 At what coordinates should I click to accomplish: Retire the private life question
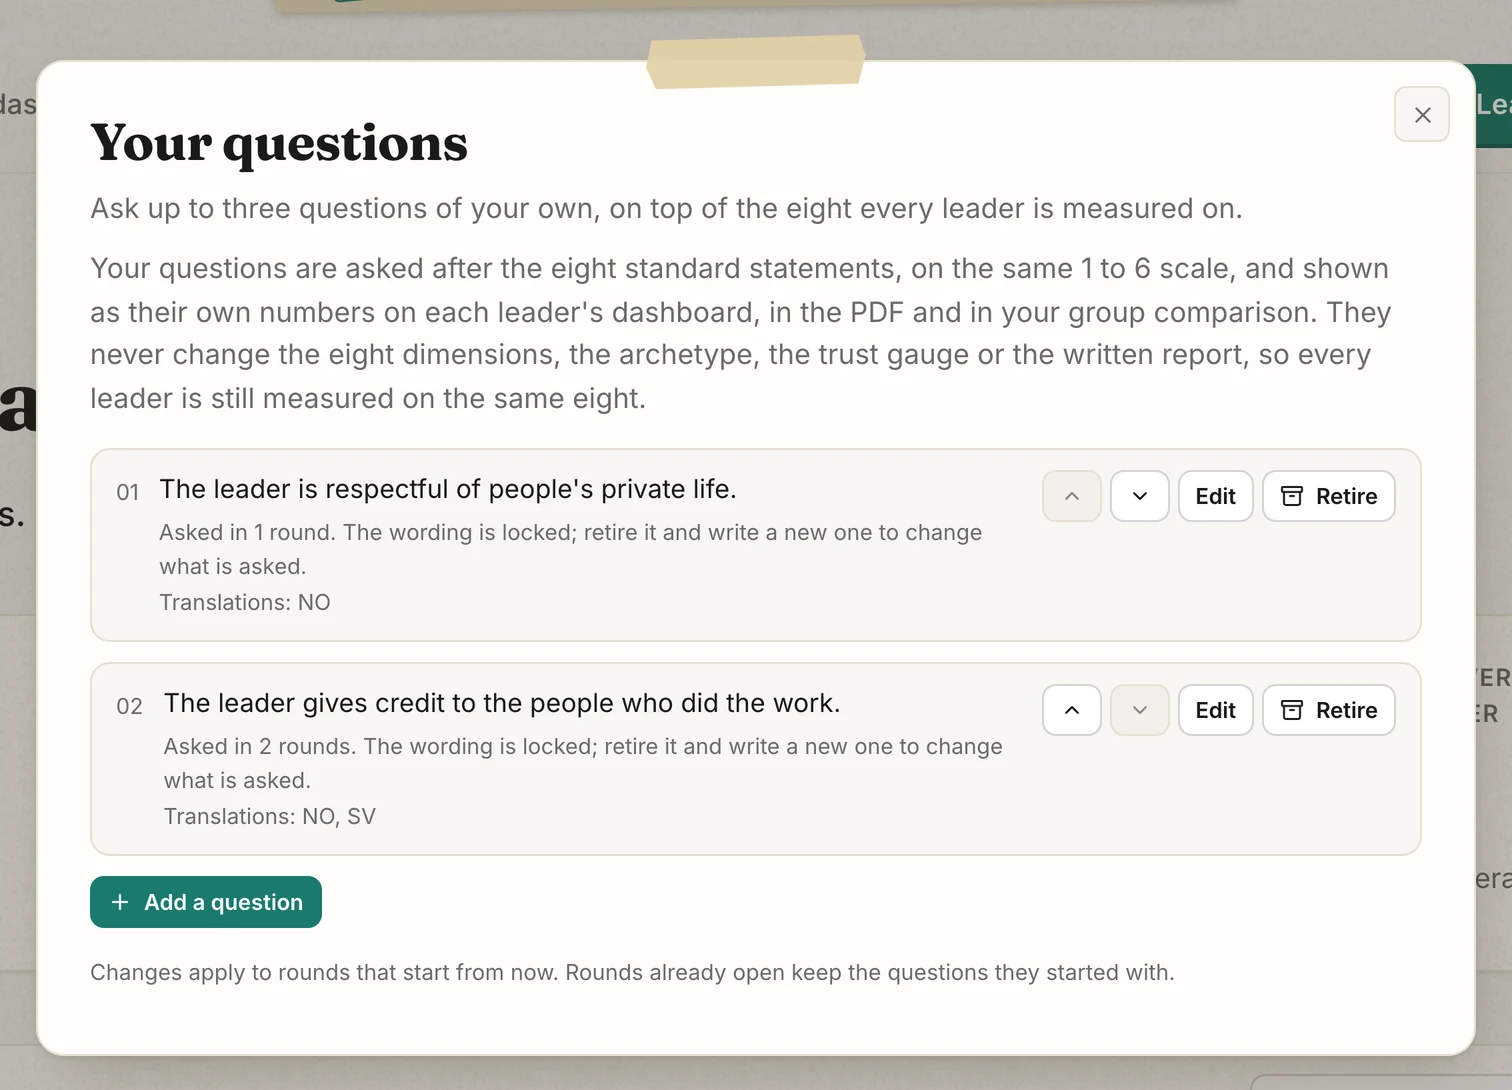tap(1328, 496)
